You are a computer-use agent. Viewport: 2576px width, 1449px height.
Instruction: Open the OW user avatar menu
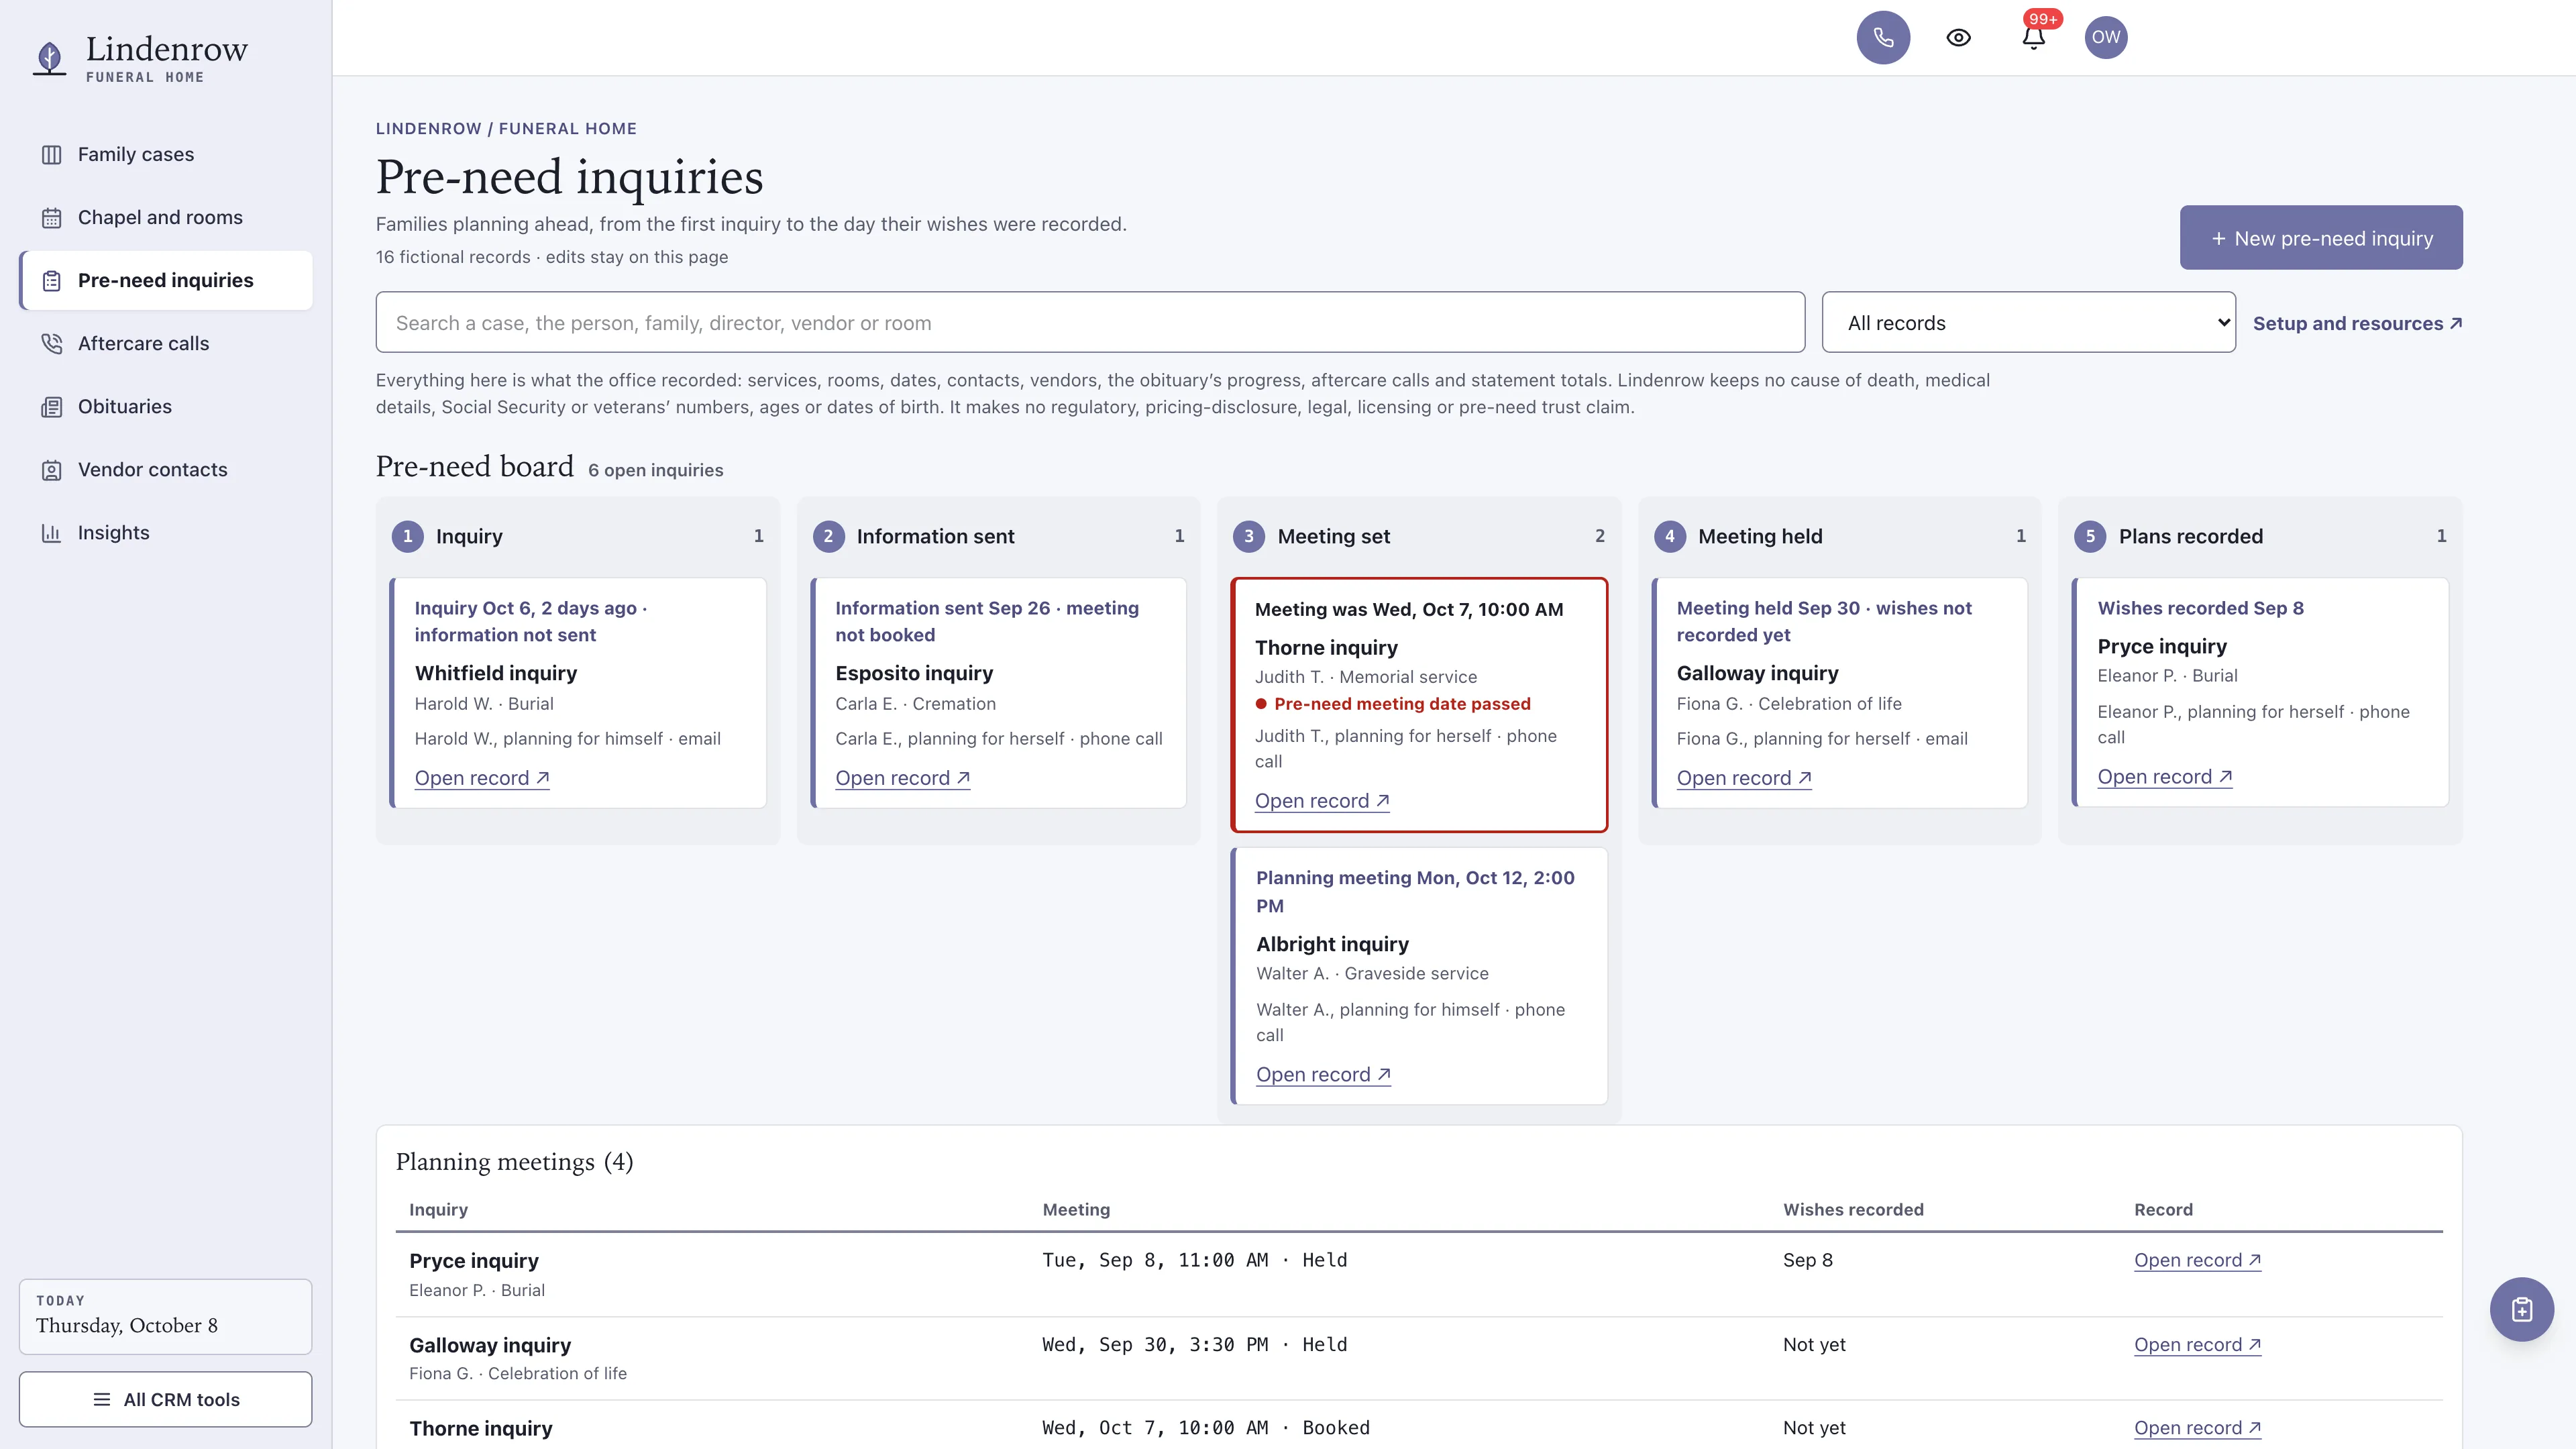(2106, 38)
